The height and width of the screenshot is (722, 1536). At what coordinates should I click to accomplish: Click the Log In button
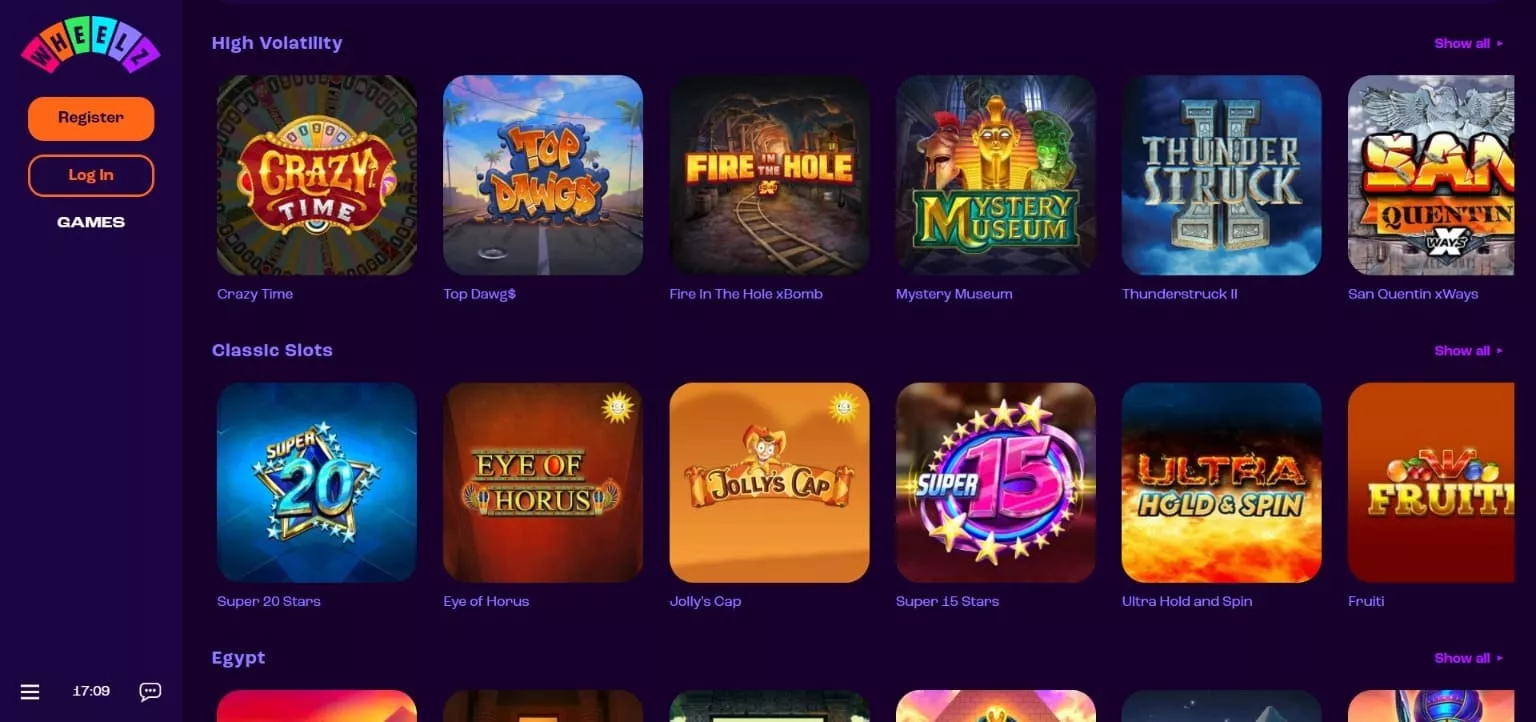click(91, 175)
